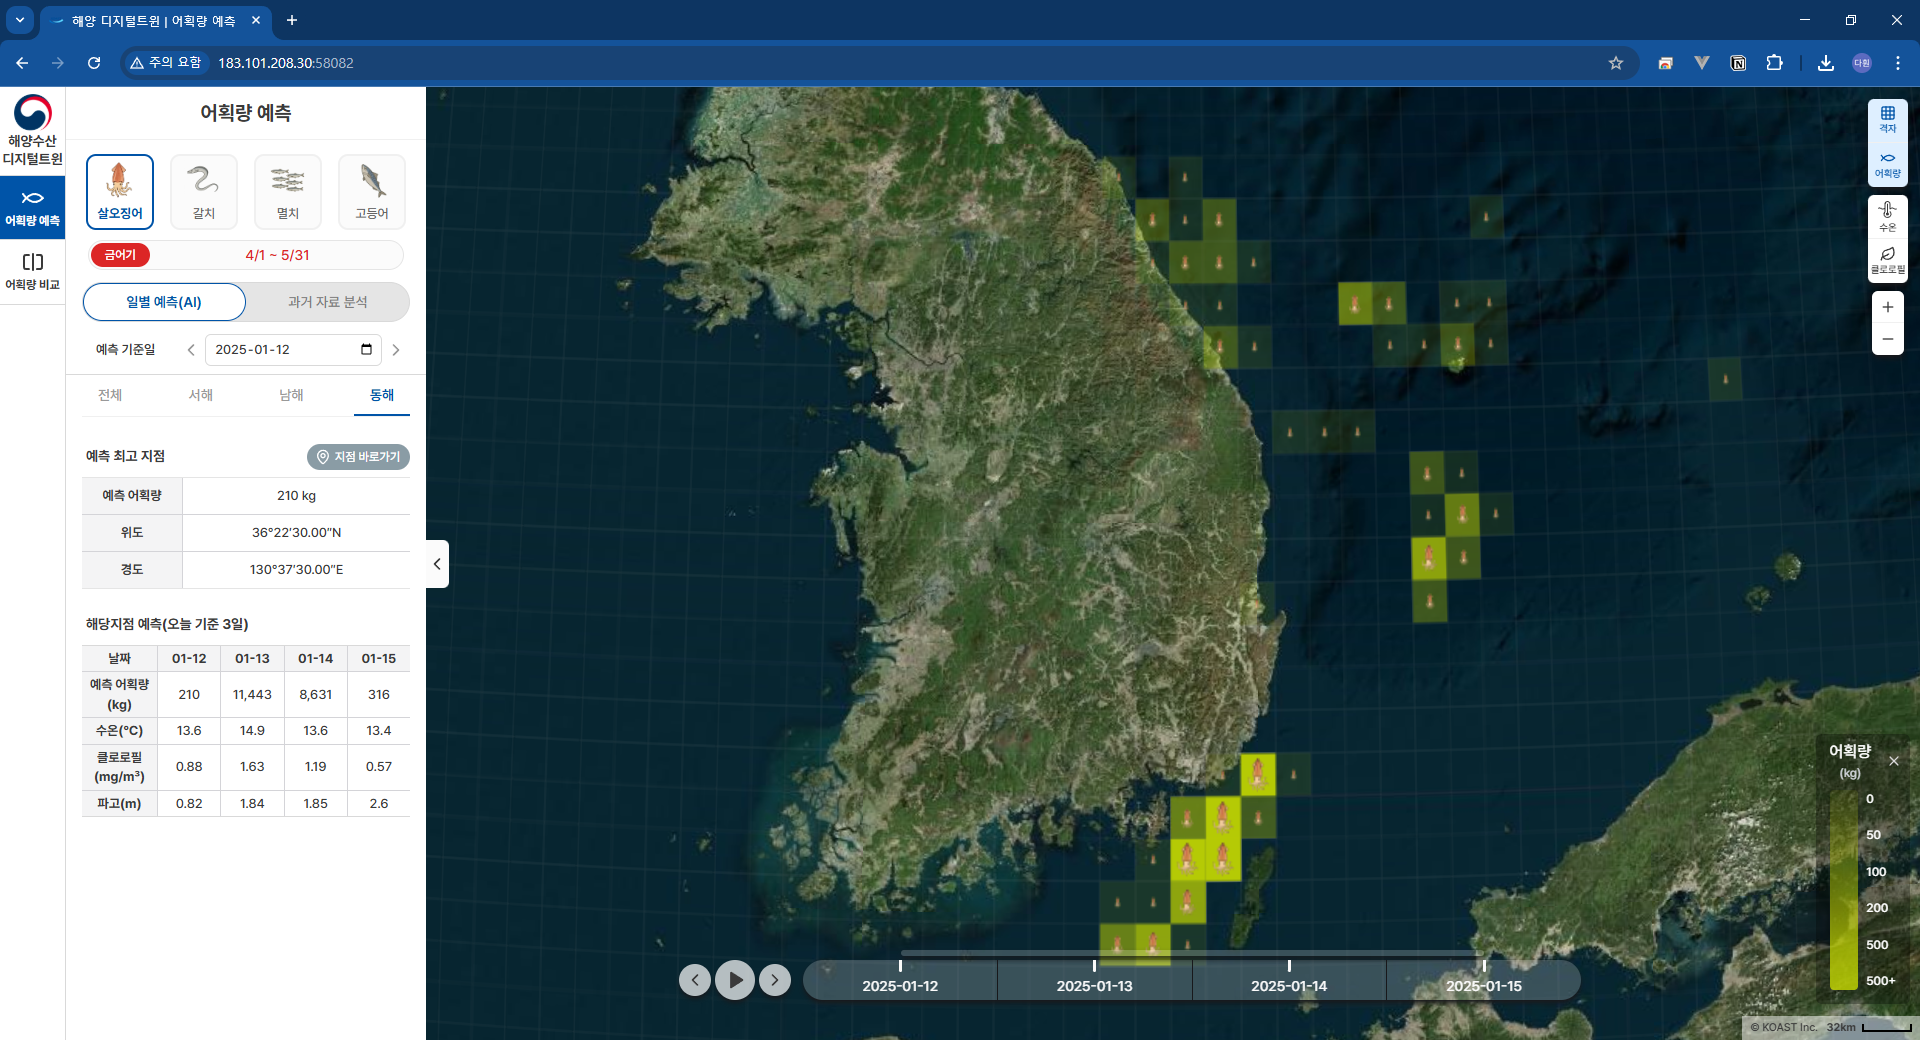Toggle the 어획량 catch layer button
The width and height of the screenshot is (1920, 1040).
pyautogui.click(x=1888, y=164)
